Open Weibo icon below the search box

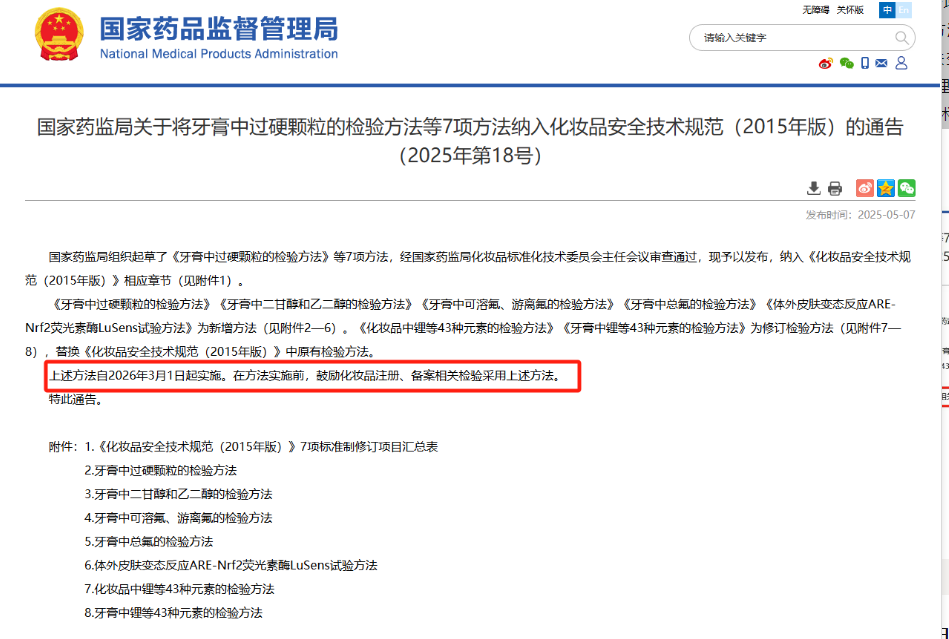coord(825,64)
